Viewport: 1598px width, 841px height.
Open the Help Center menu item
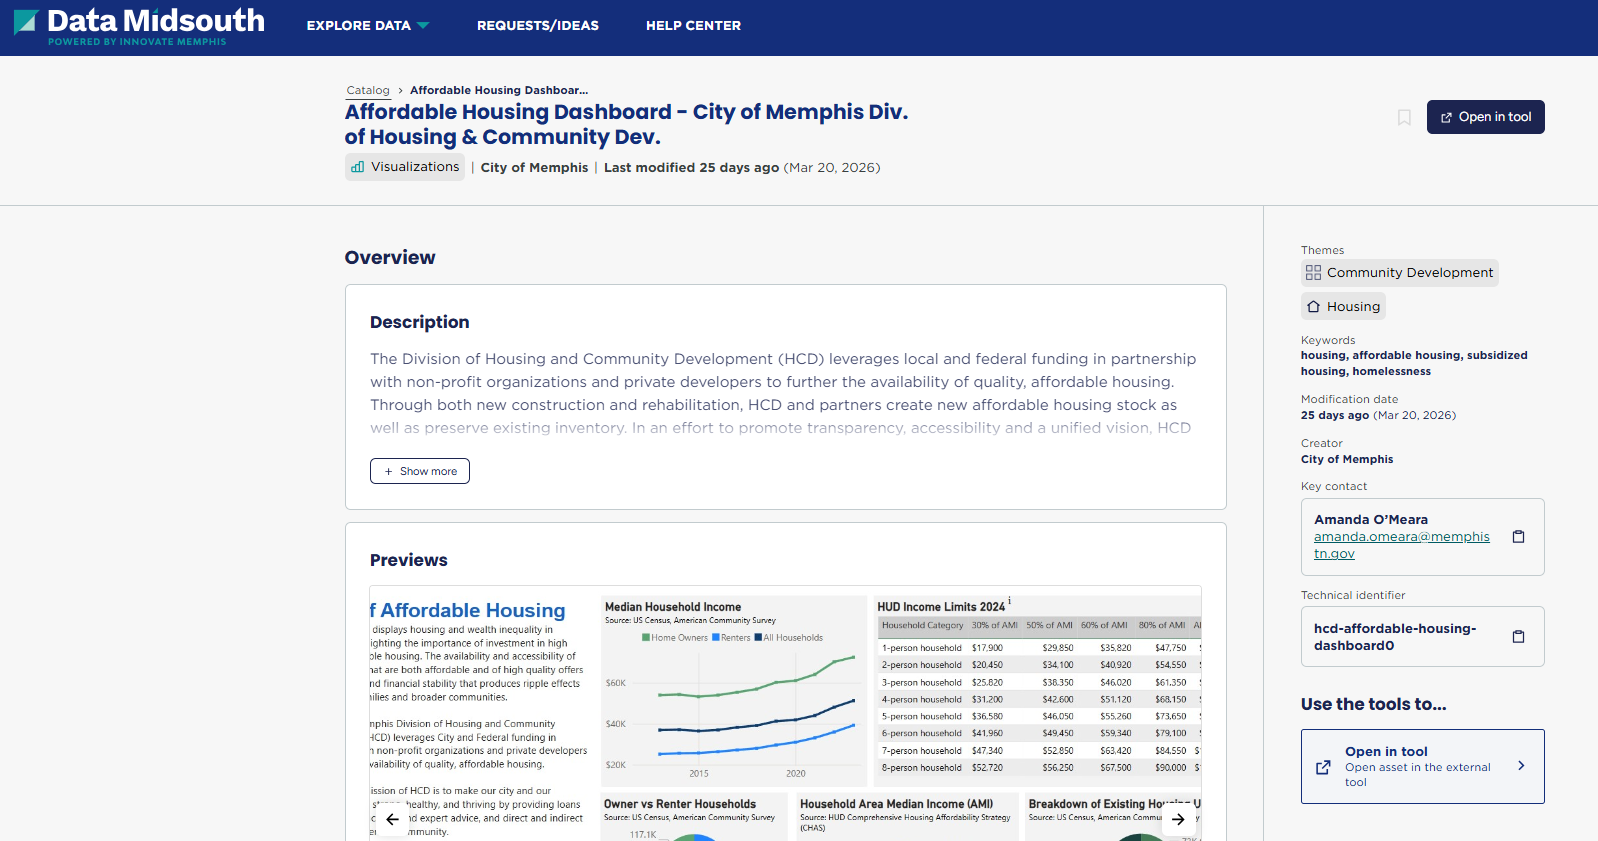693,26
